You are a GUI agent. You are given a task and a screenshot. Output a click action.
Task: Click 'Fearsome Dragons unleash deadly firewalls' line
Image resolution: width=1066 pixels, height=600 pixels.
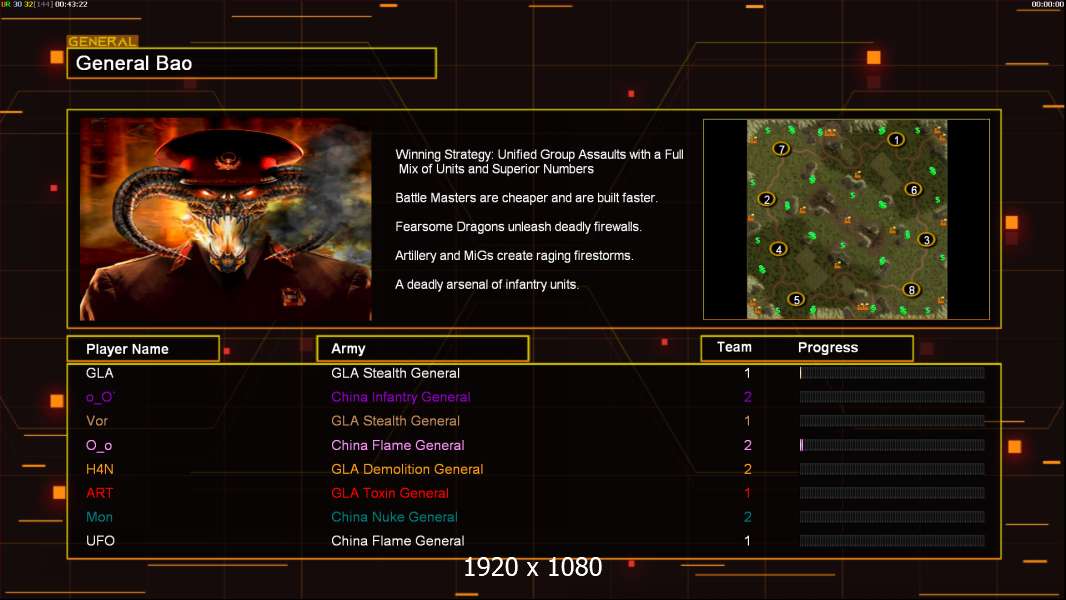point(519,227)
